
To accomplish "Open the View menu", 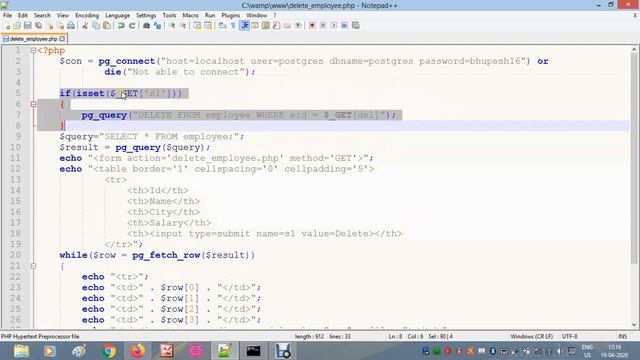I will (63, 15).
